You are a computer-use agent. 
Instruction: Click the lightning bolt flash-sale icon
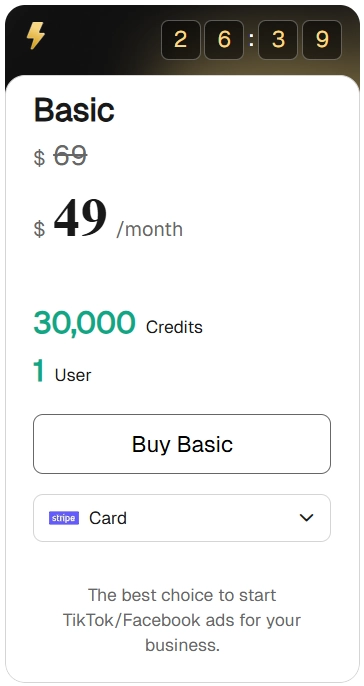point(35,36)
